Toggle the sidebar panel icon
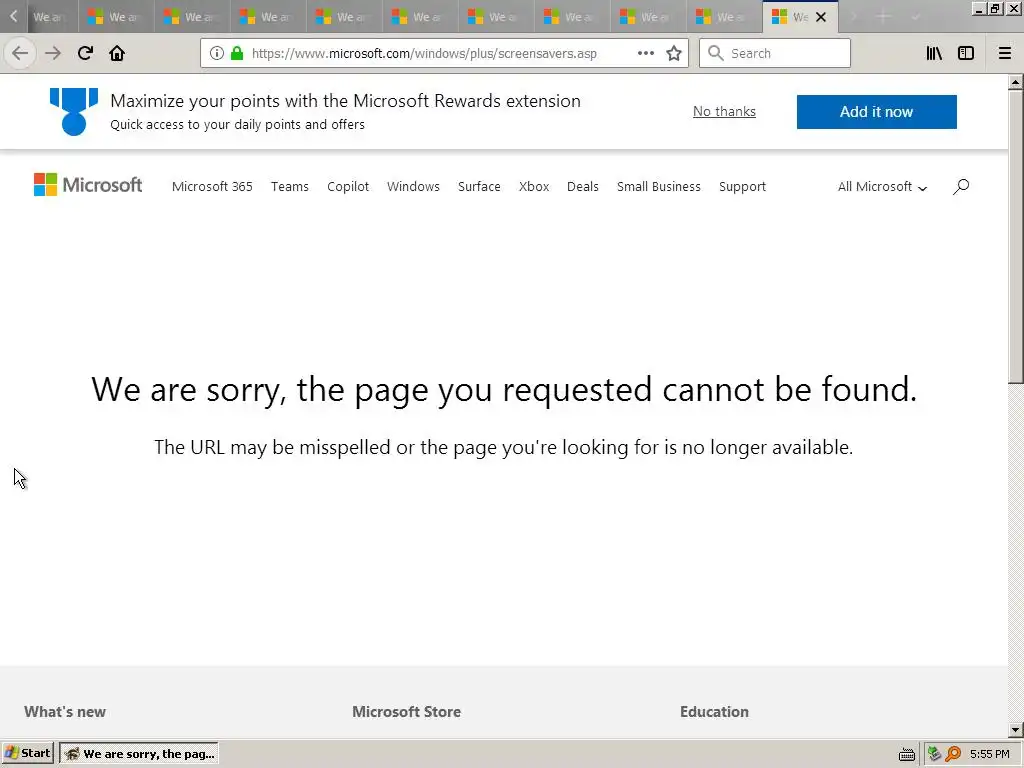 [x=966, y=53]
